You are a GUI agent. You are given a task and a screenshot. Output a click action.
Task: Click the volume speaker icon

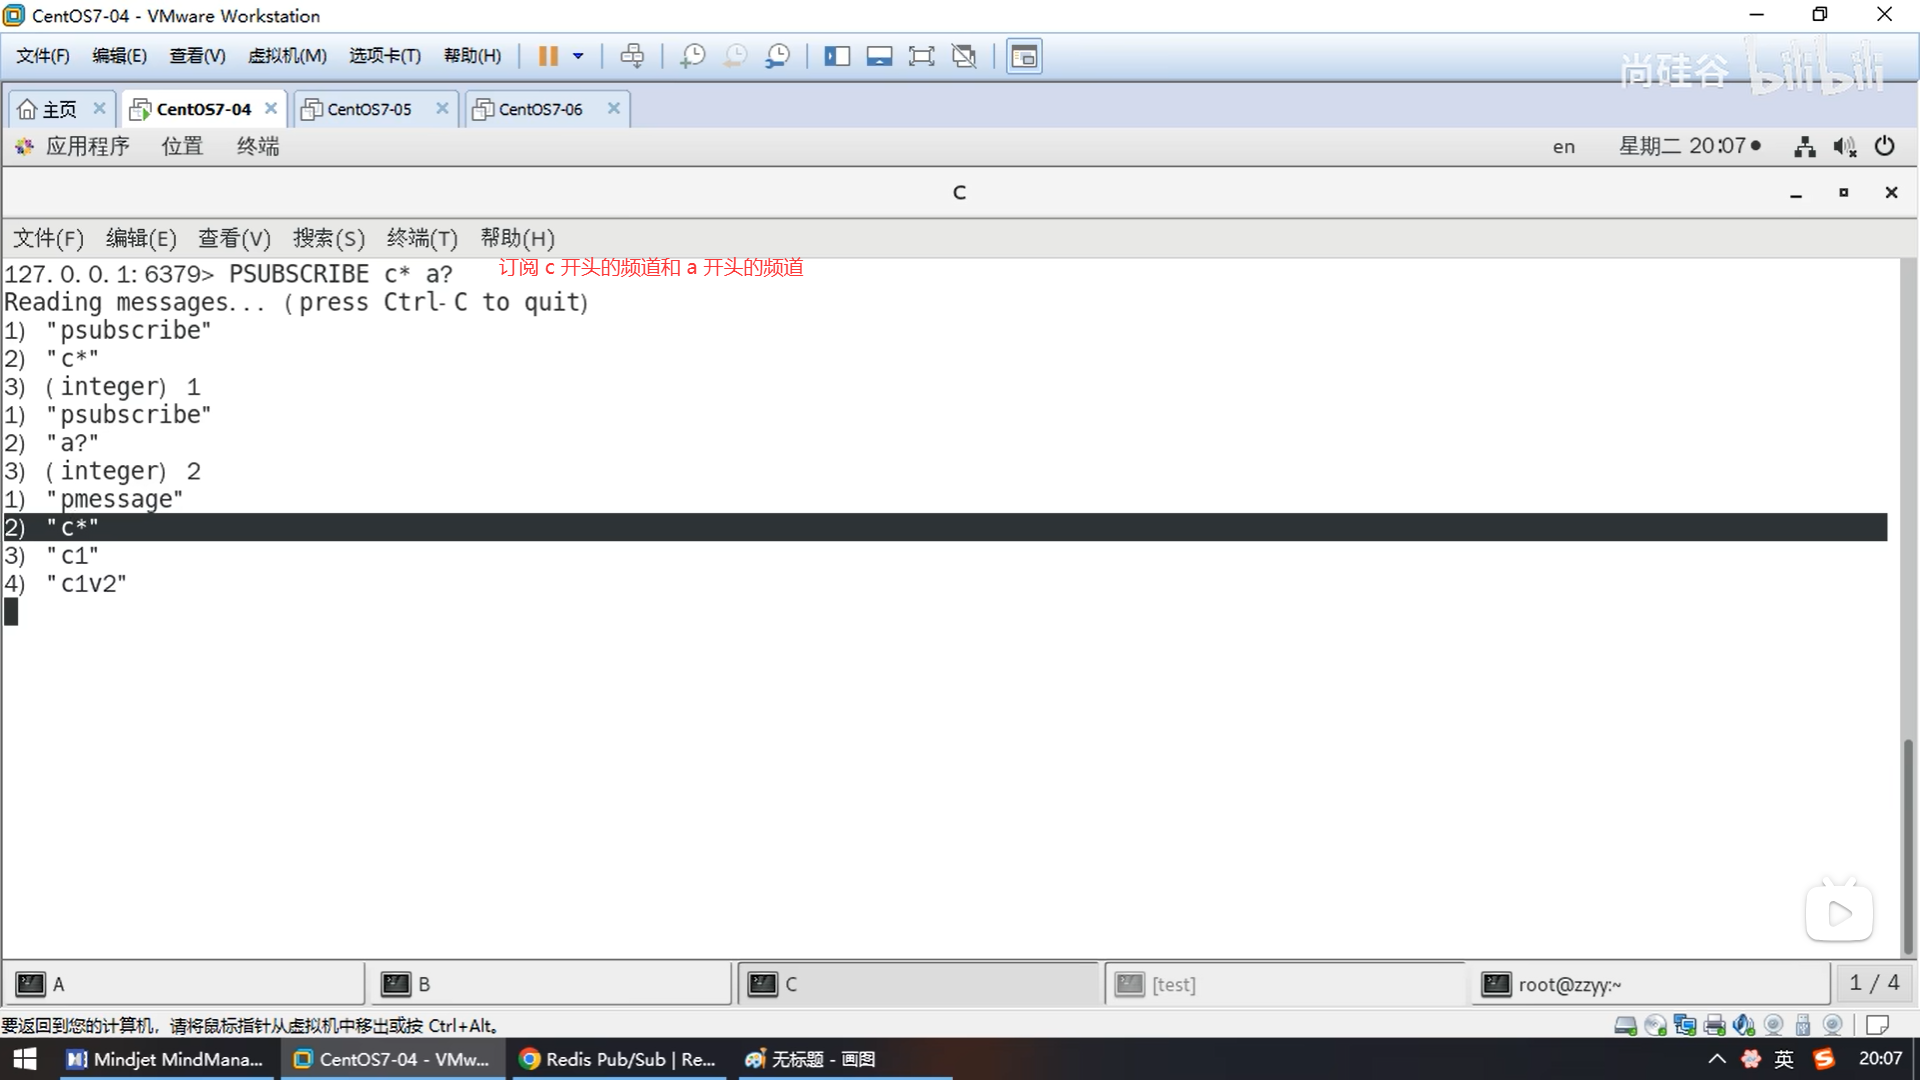(1844, 147)
